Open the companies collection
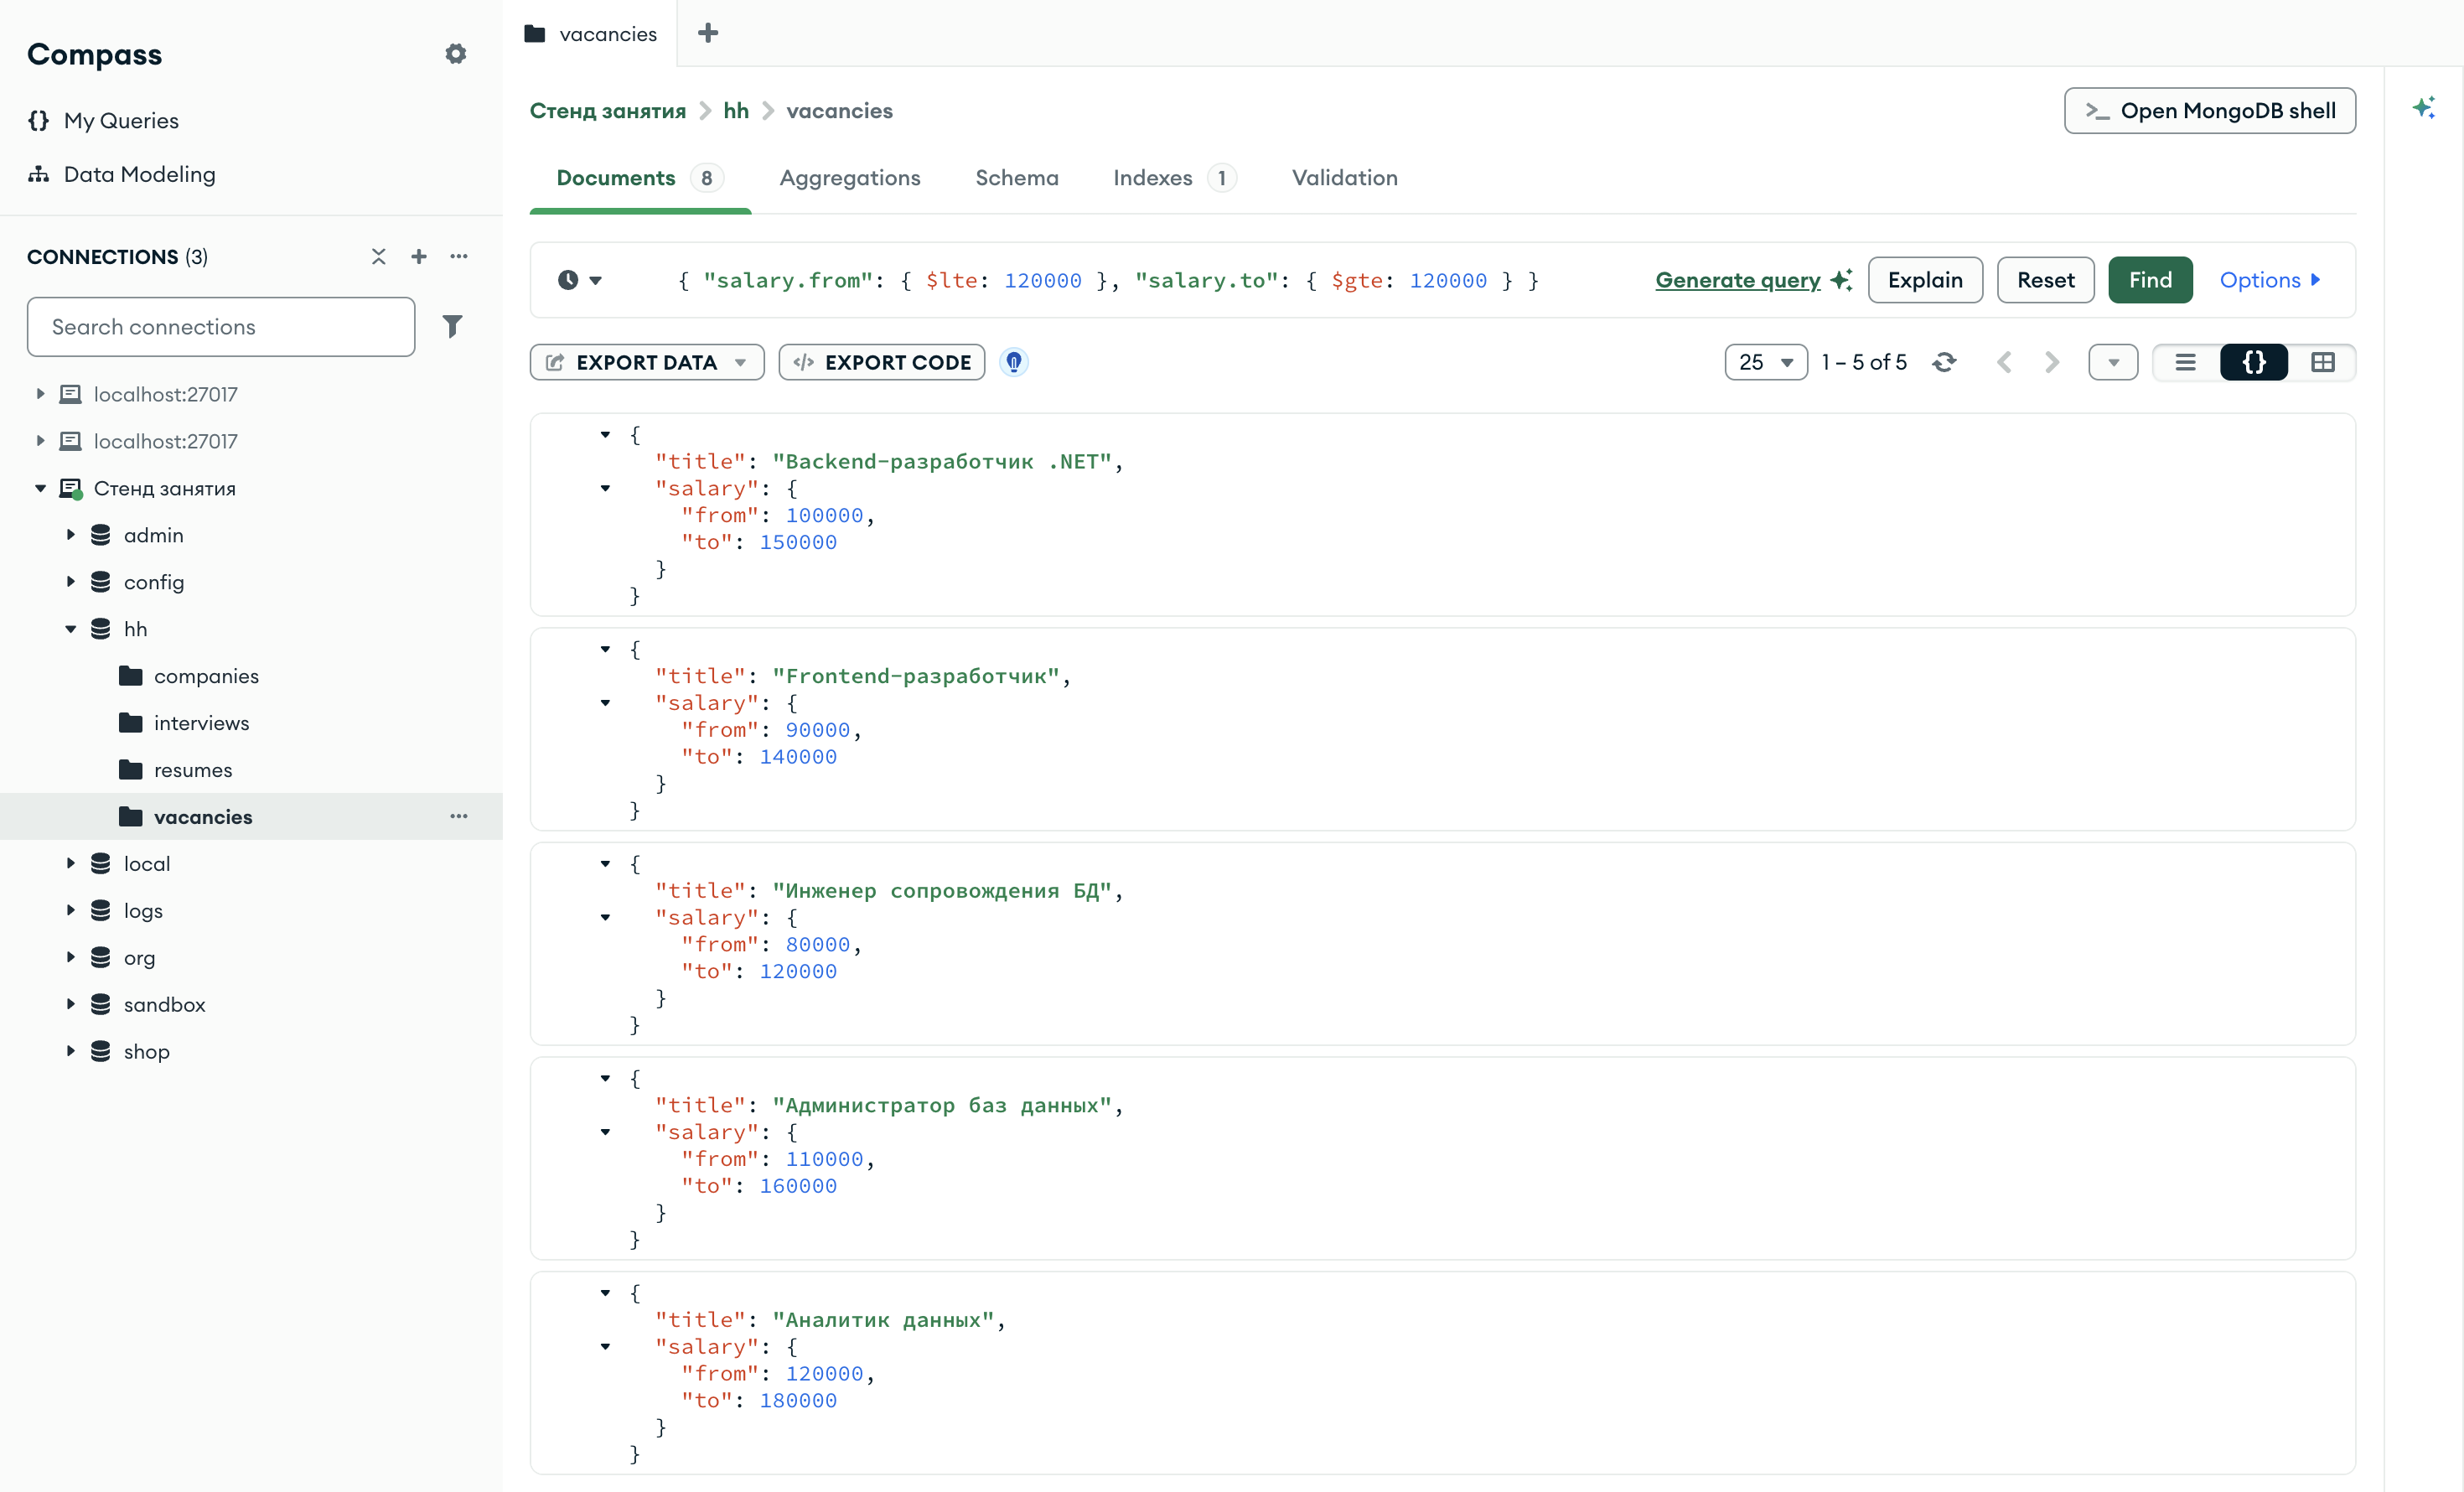This screenshot has height=1492, width=2464. (x=206, y=676)
